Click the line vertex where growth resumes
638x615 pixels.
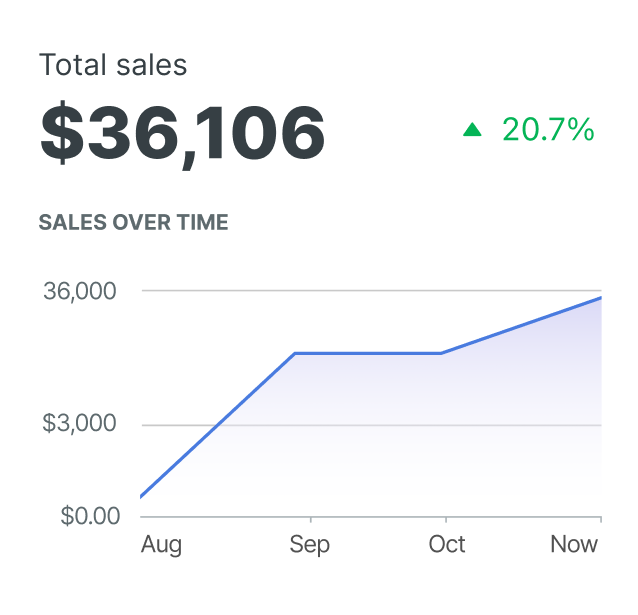441,353
